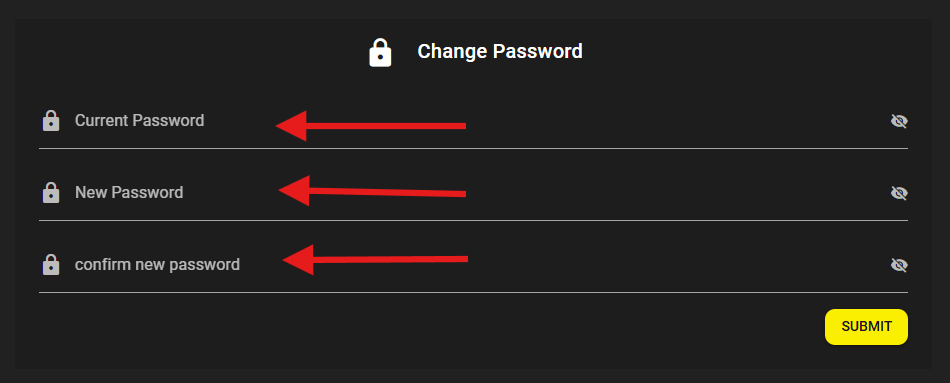Activate the confirm new password field

point(474,265)
